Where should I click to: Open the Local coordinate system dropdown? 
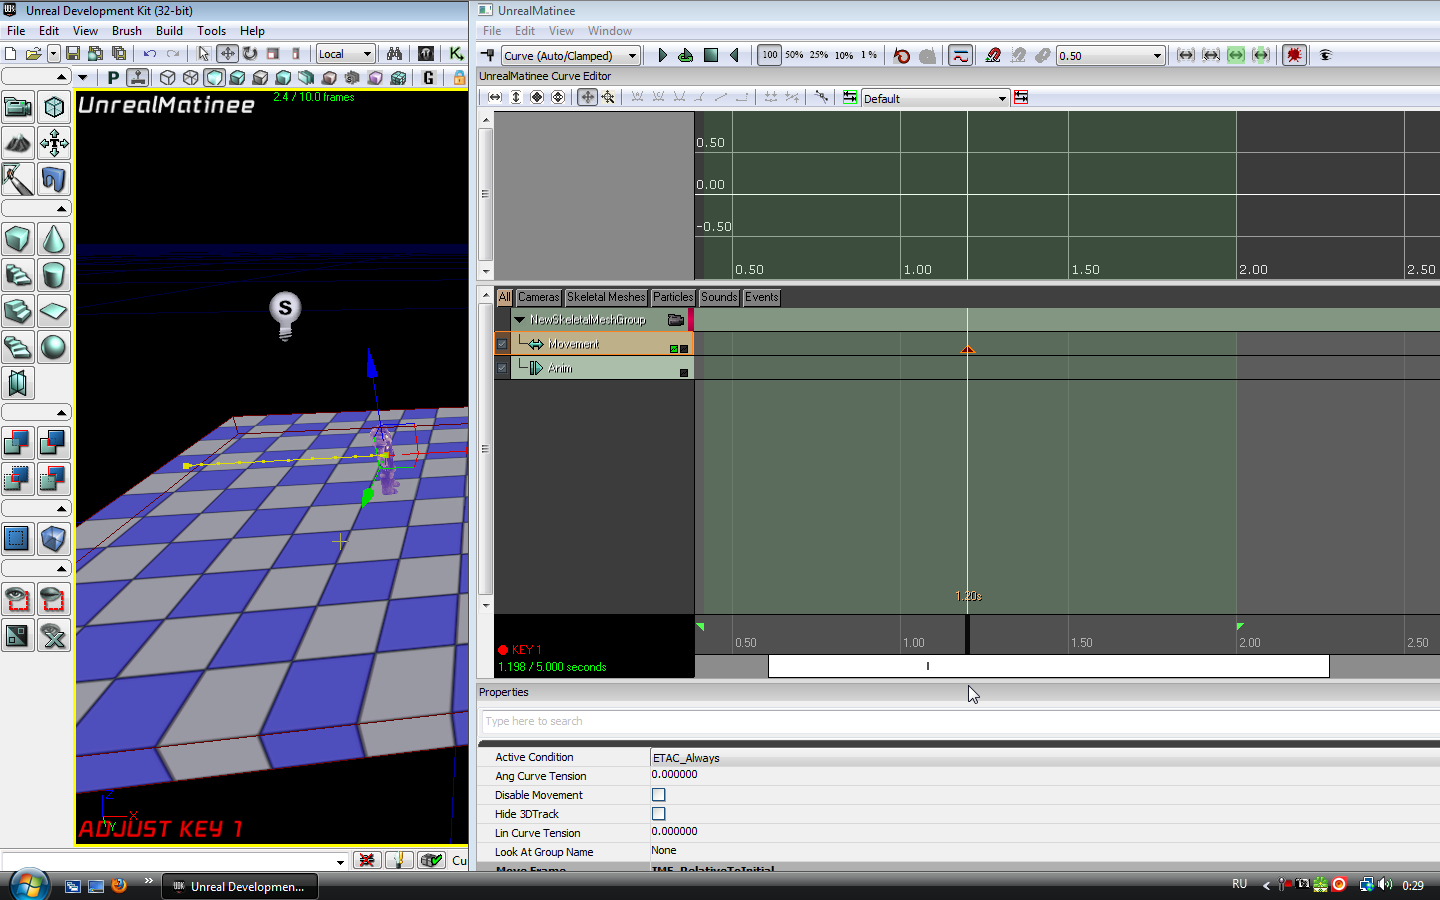[345, 54]
